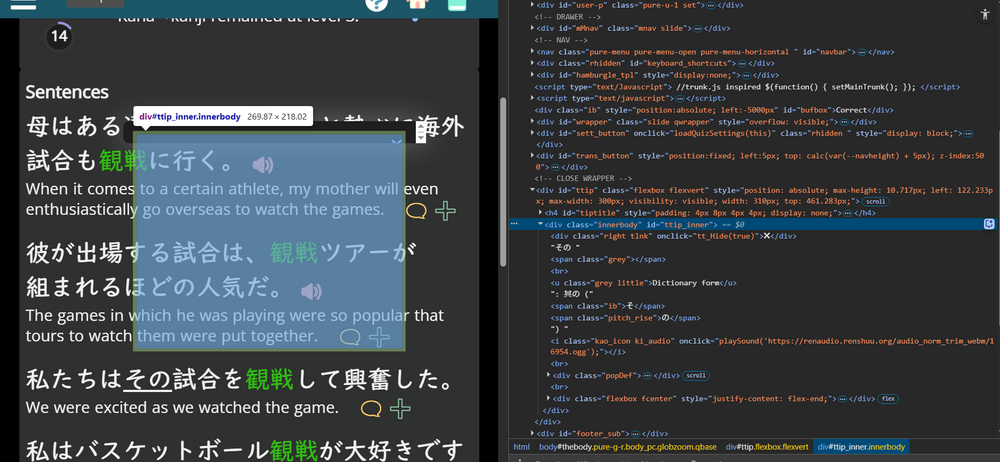Select the span class='grey' line

coord(608,259)
